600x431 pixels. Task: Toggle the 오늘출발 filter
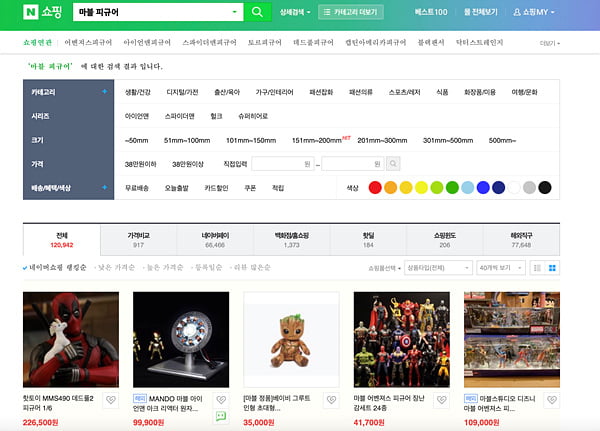[176, 188]
